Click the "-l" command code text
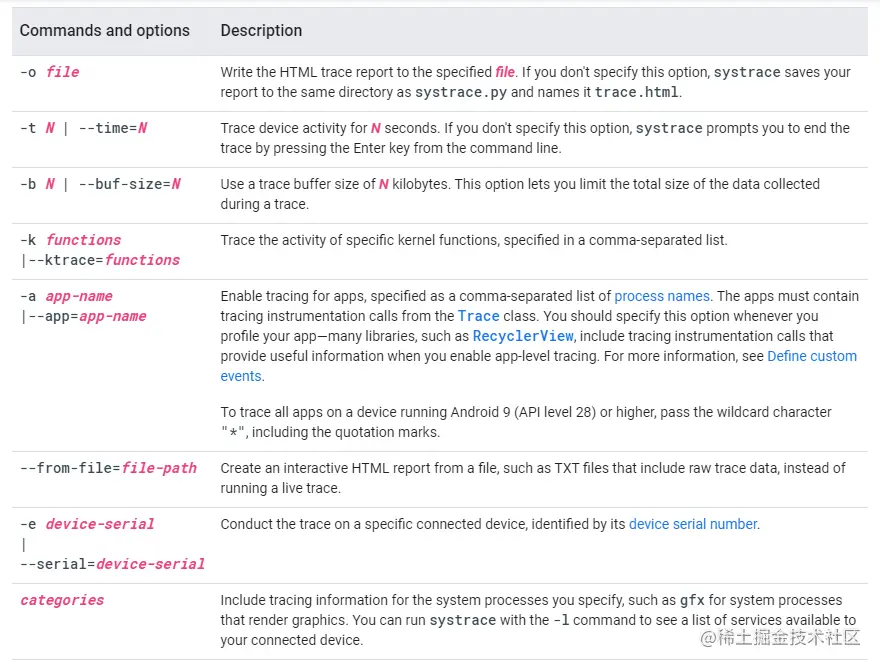 click(564, 620)
